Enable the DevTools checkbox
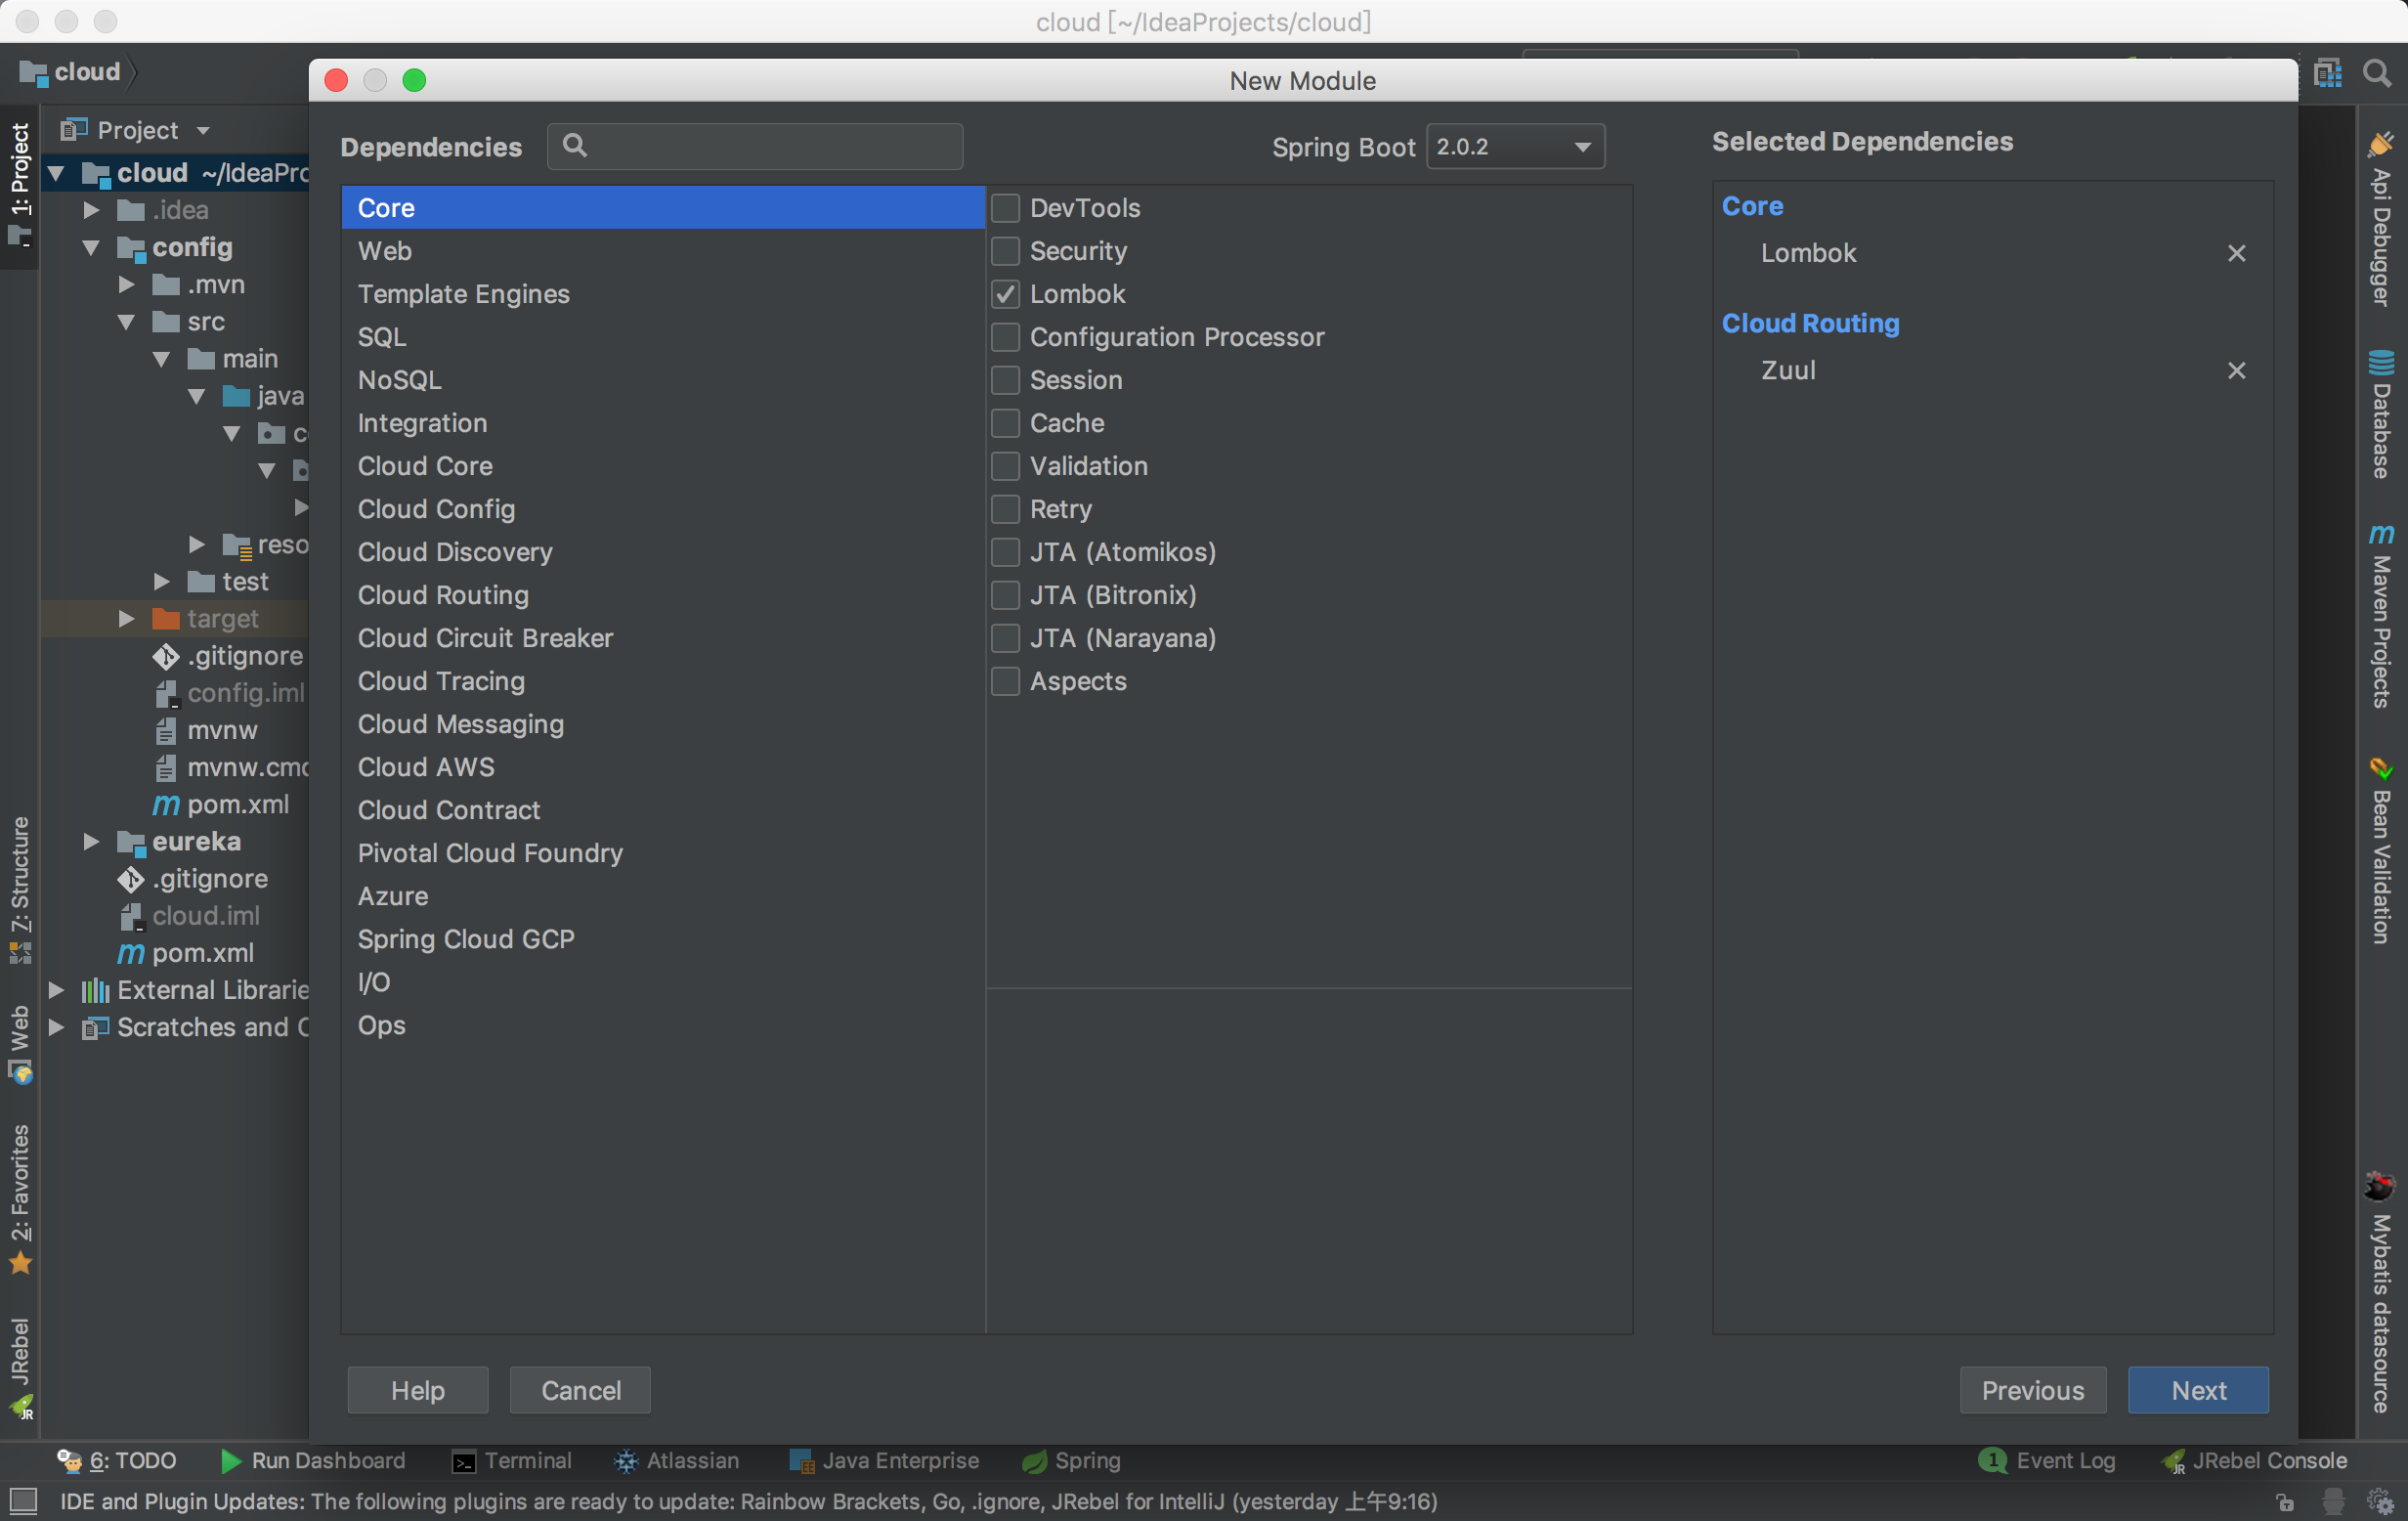 pos(1005,208)
